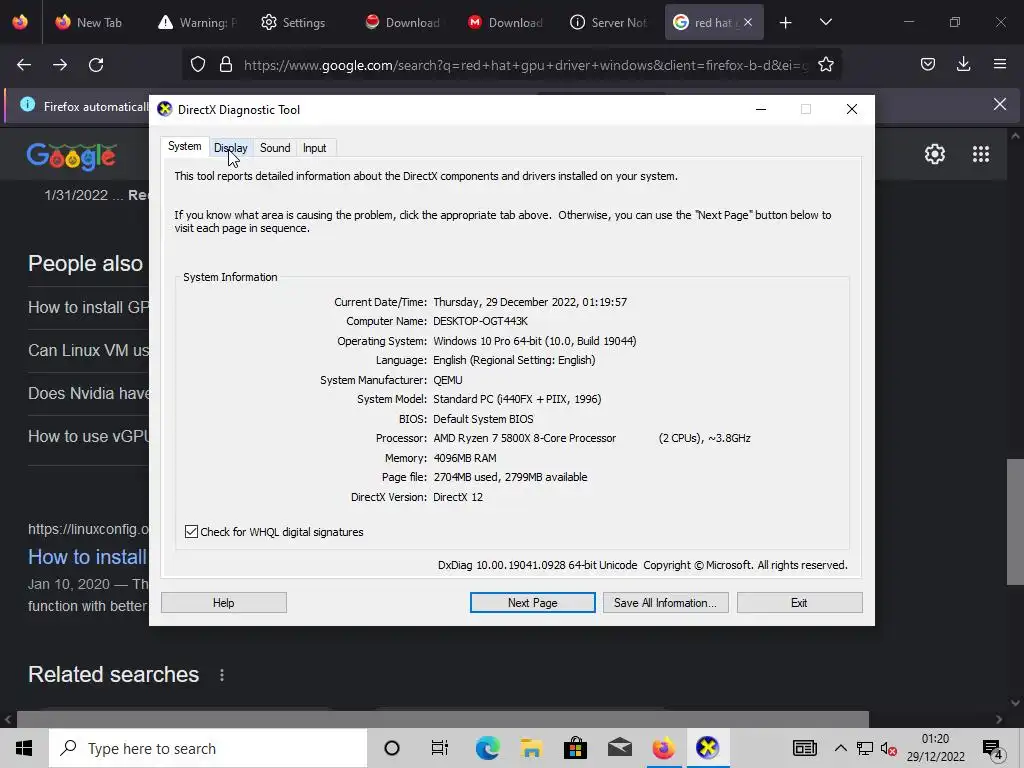Viewport: 1024px width, 768px height.
Task: Open the Windows Start menu
Action: (24, 748)
